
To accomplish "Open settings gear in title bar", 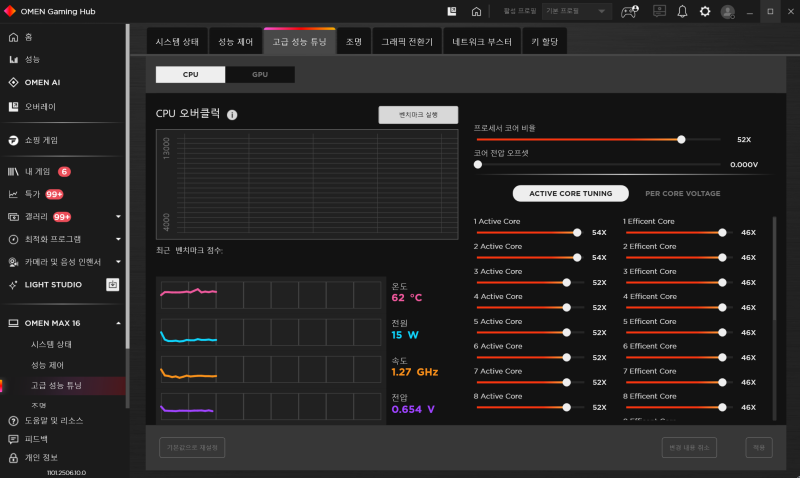I will 705,11.
